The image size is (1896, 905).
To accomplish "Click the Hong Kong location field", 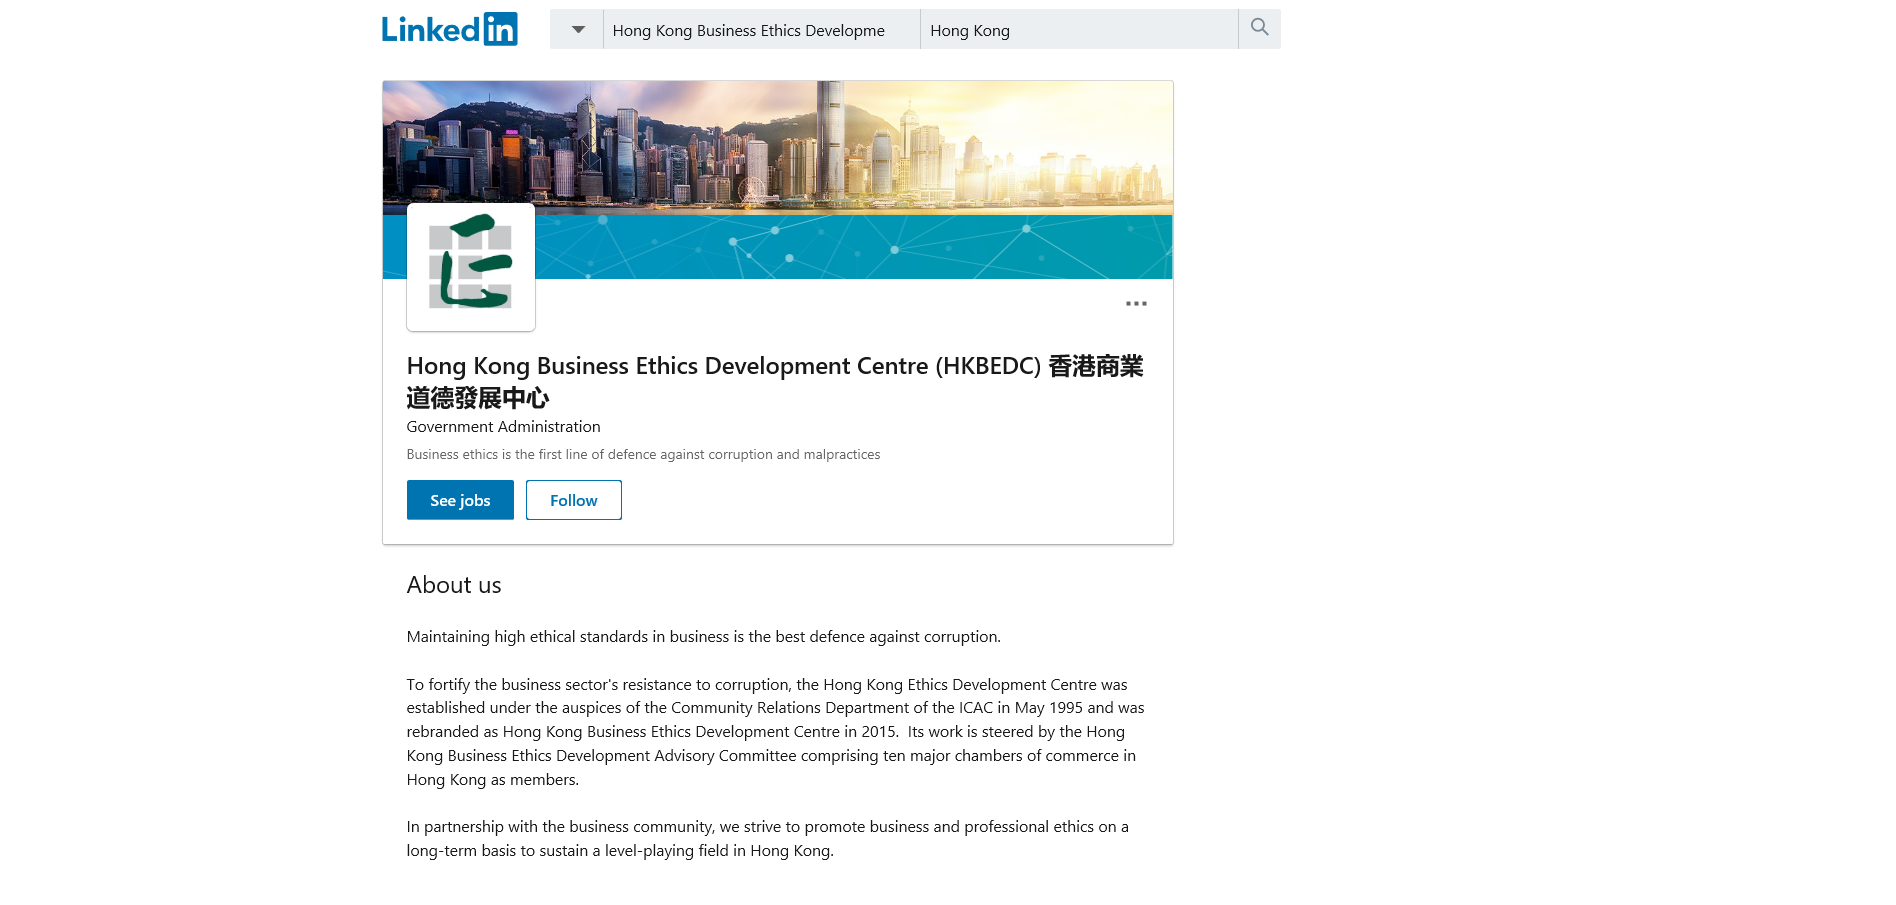I will [x=1079, y=30].
